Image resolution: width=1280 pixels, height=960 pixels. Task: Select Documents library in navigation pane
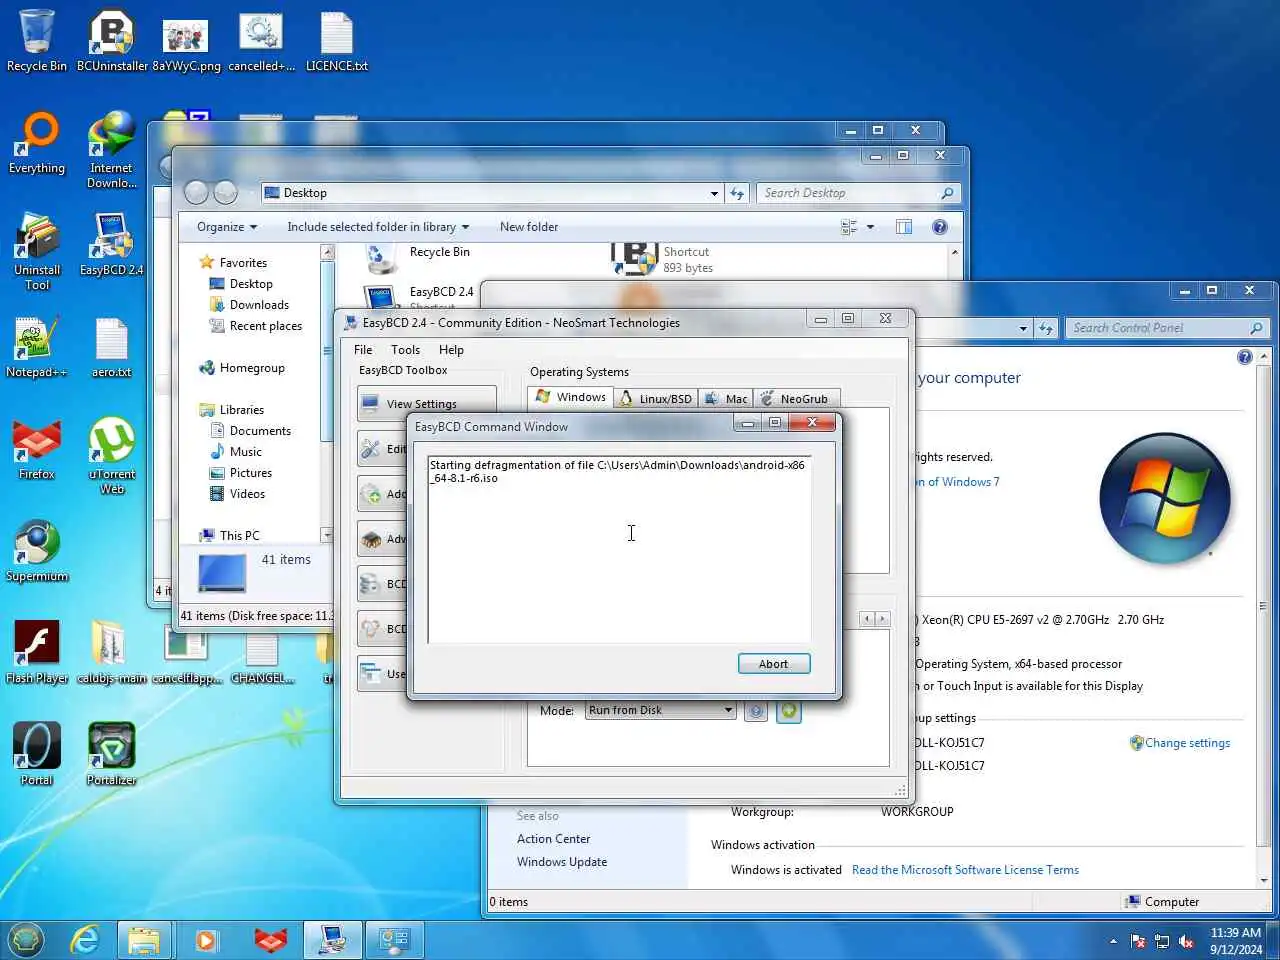pos(260,431)
